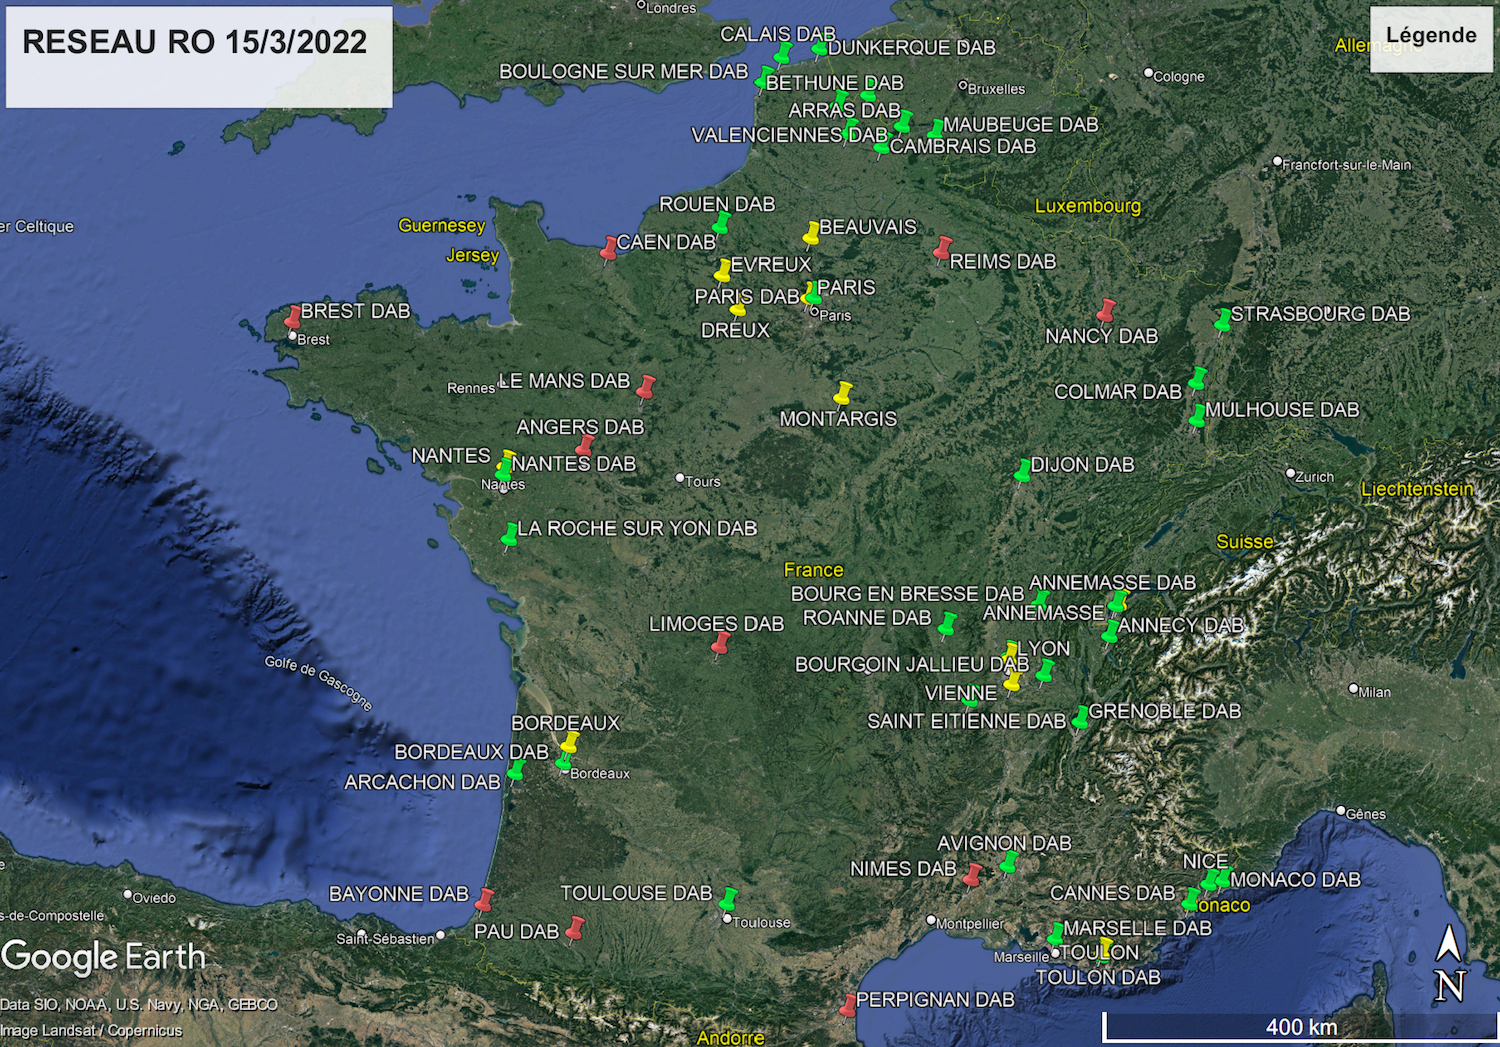Open the Légende panel
The image size is (1500, 1047).
pyautogui.click(x=1430, y=37)
